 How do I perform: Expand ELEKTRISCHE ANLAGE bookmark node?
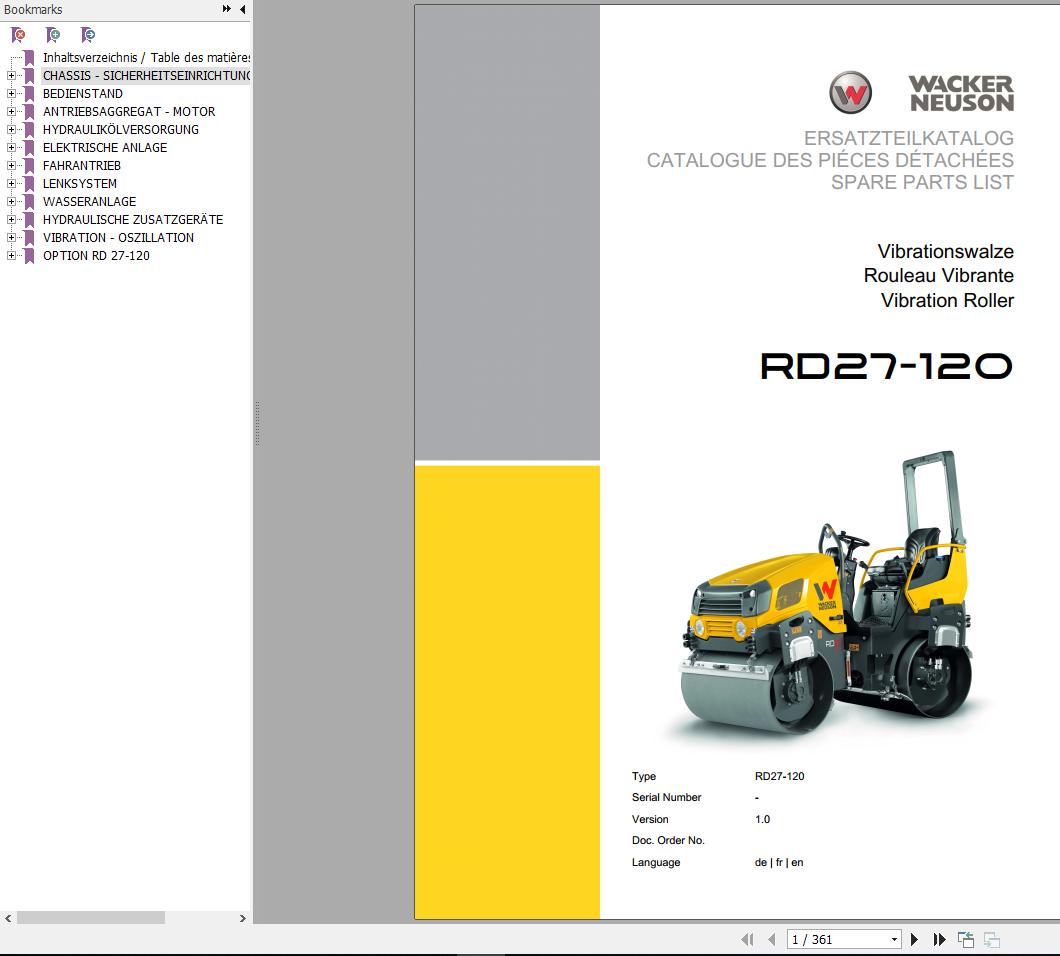point(11,147)
